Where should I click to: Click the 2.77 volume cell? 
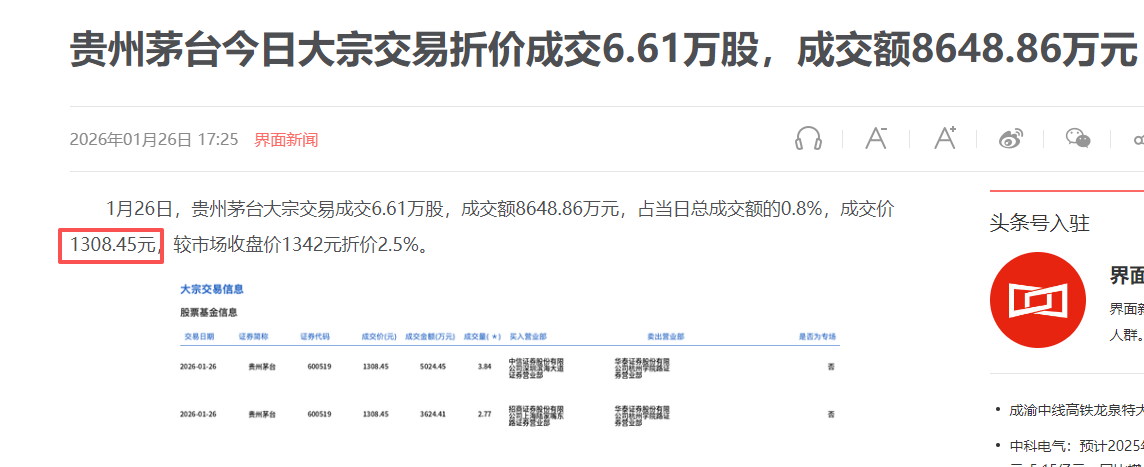(x=484, y=414)
